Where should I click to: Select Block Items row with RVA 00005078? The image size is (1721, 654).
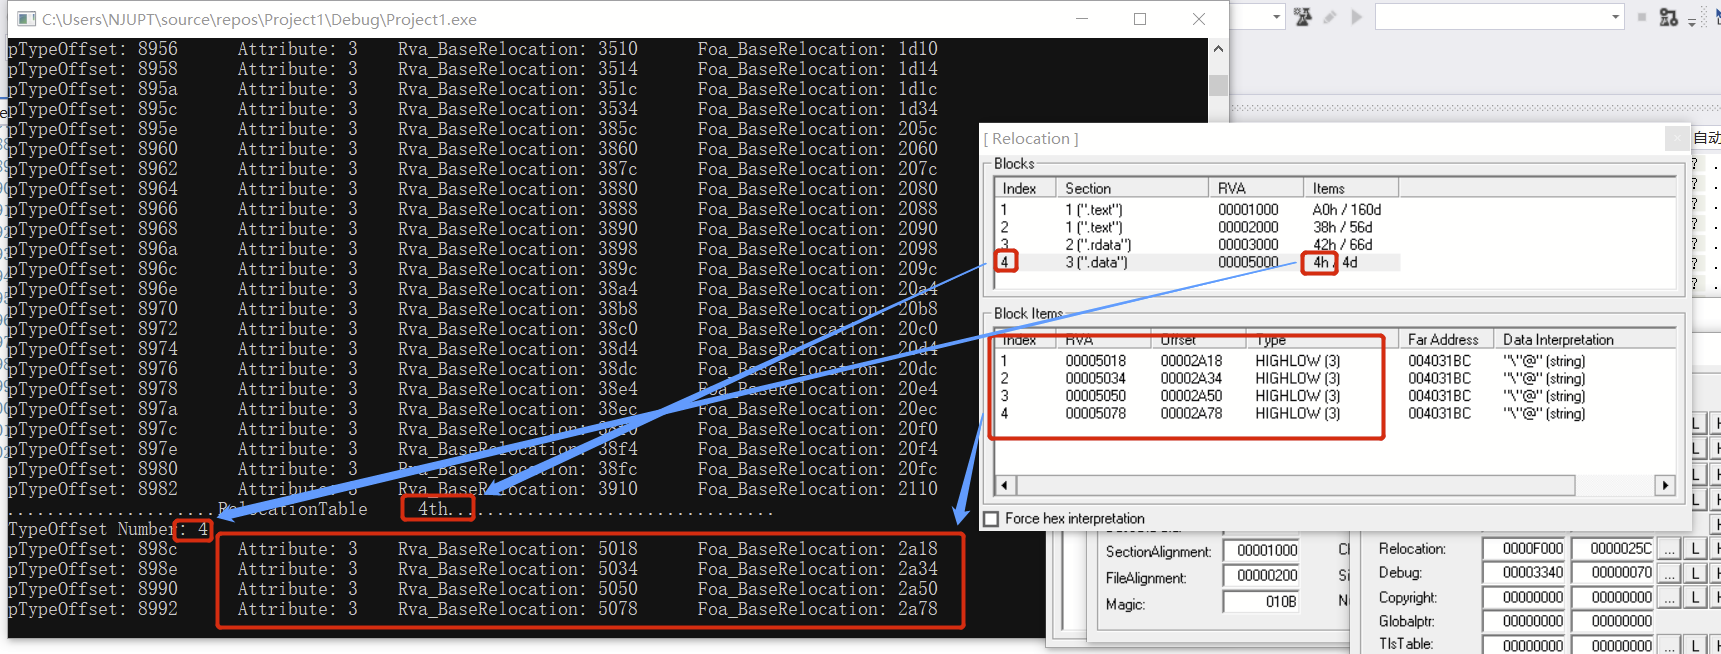pyautogui.click(x=1335, y=414)
